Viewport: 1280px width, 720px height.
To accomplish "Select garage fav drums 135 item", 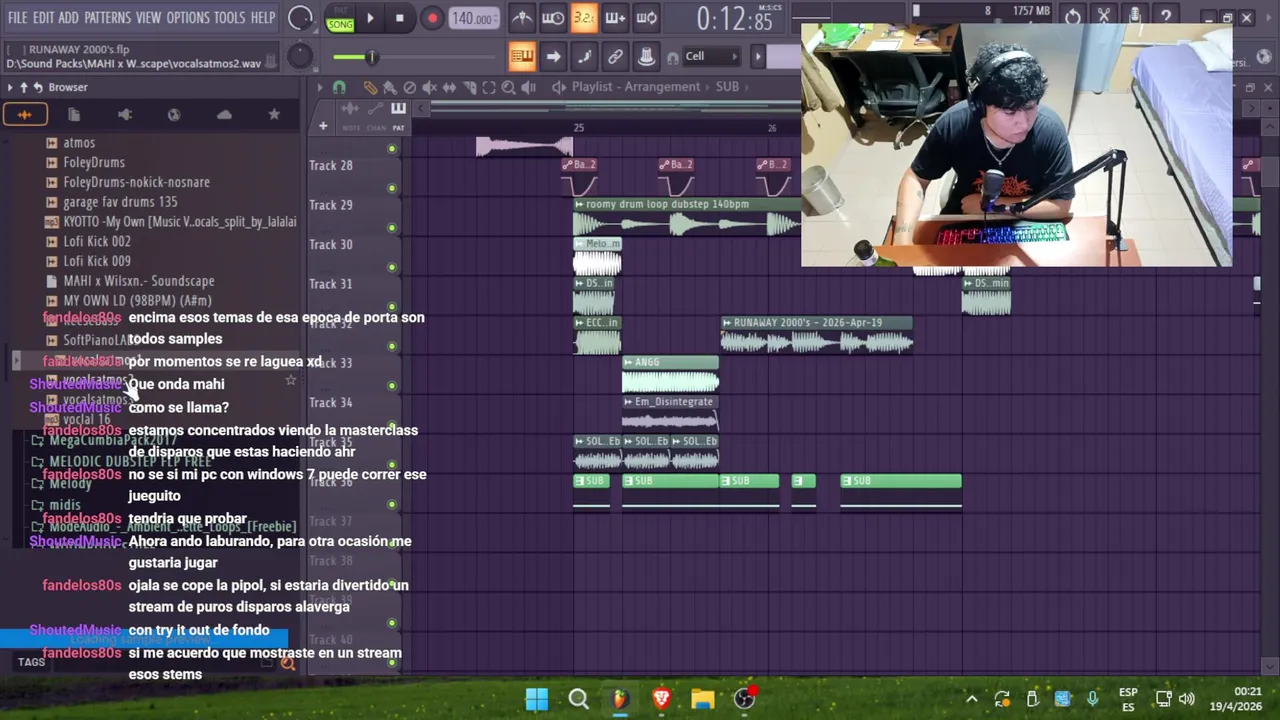I will (x=120, y=202).
